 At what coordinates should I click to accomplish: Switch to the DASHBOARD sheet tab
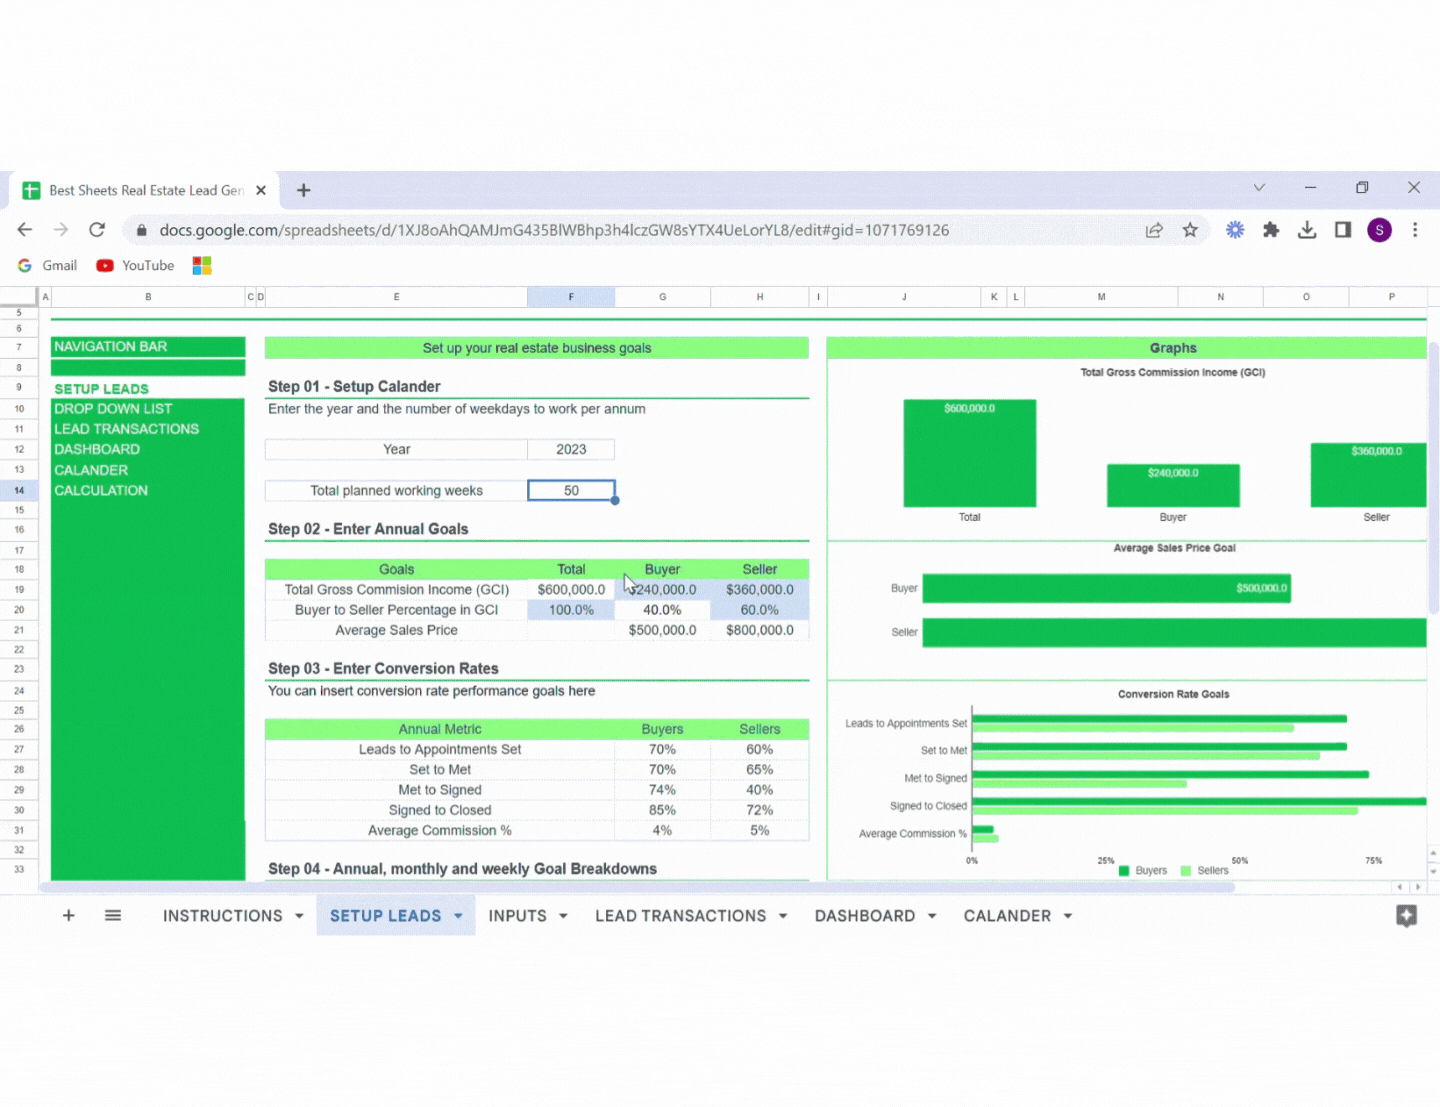865,916
